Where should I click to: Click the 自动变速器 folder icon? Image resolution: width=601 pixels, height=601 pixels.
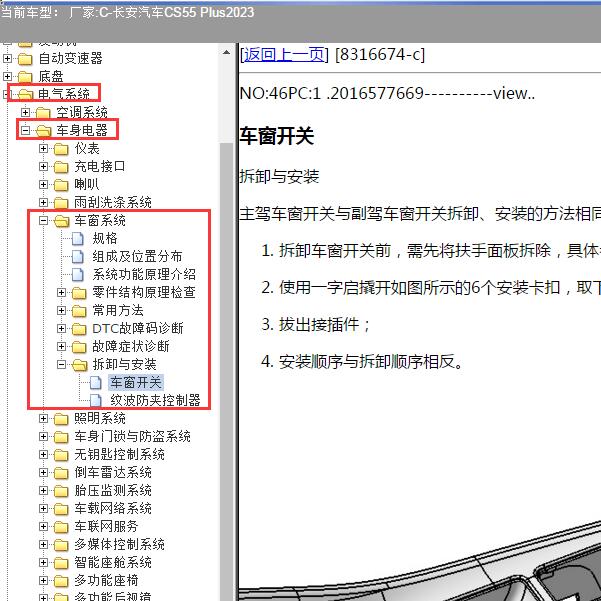(x=25, y=59)
